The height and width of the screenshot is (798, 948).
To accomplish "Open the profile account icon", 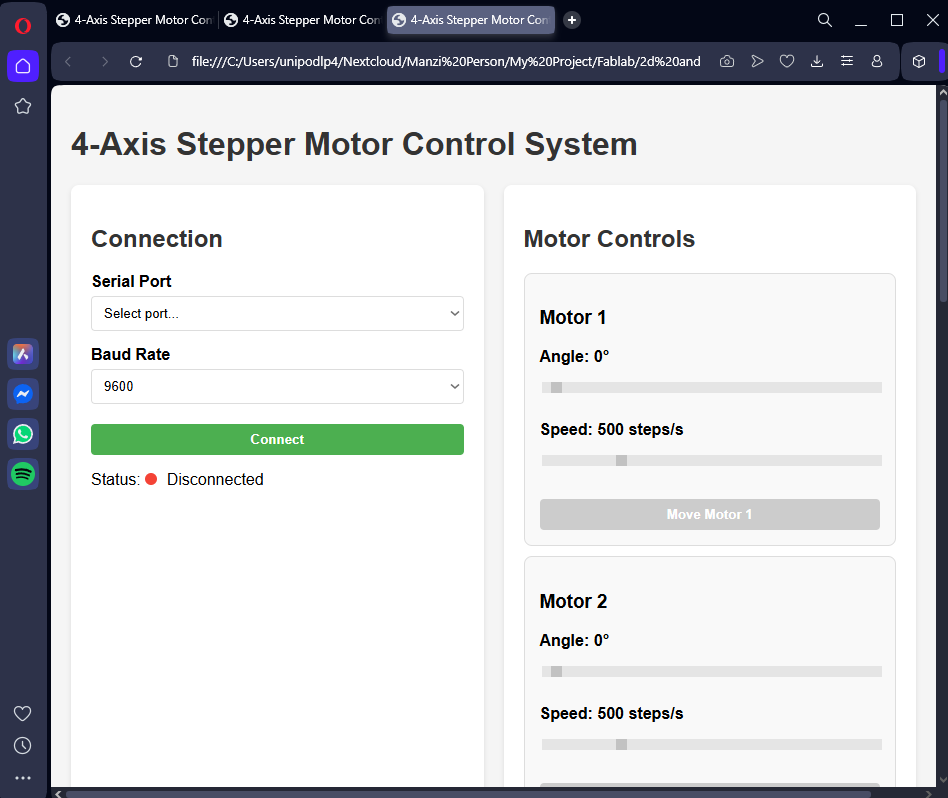I will point(877,62).
